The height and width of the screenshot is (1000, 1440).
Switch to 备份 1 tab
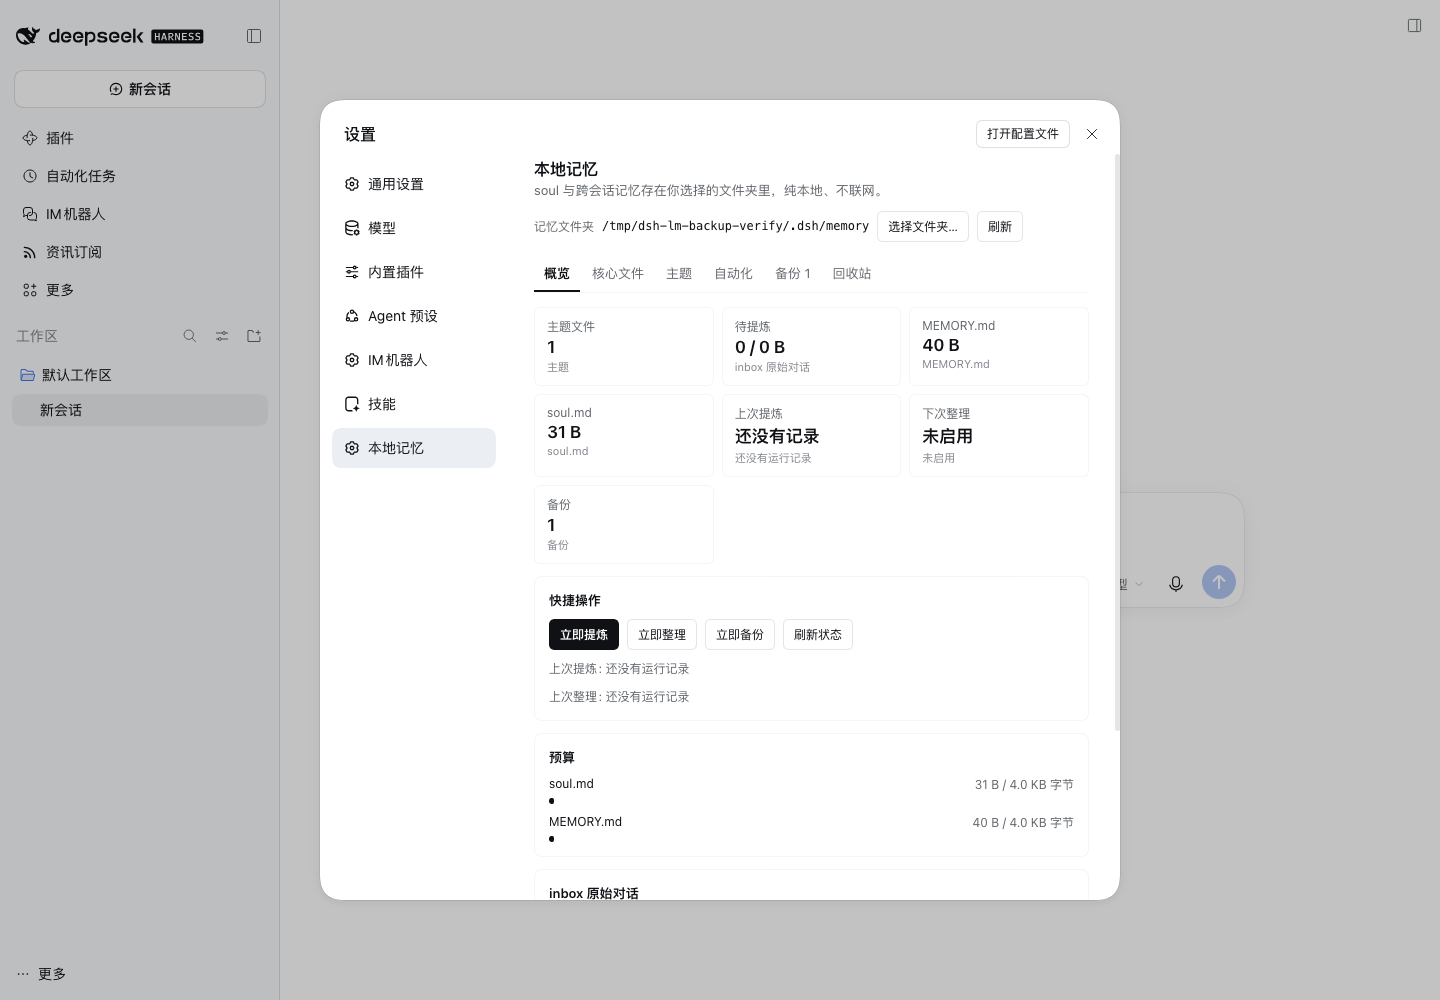point(793,273)
